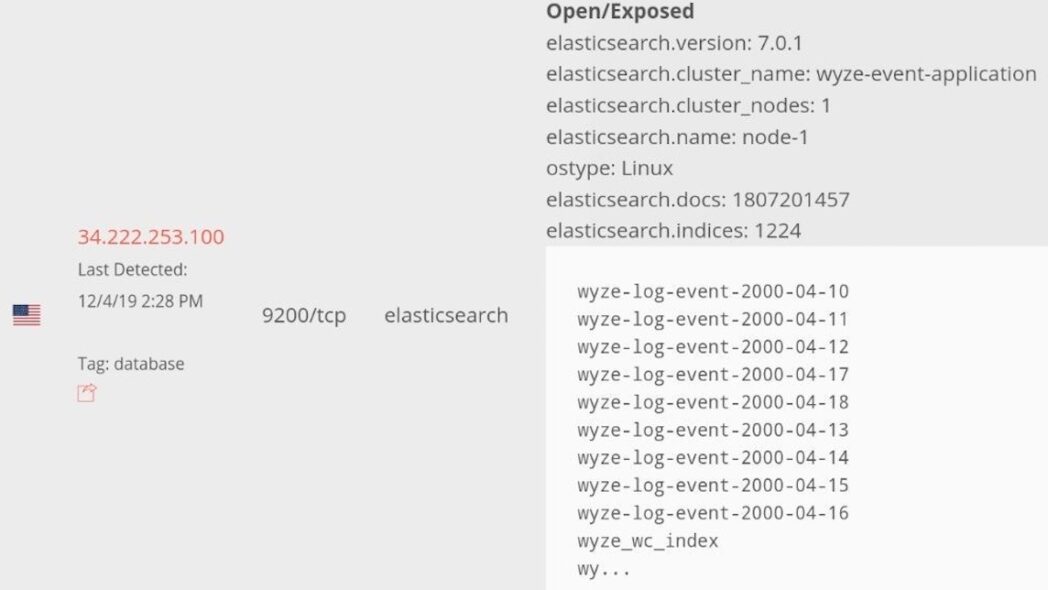The height and width of the screenshot is (590, 1048).
Task: Choose index wyze-log-event-2000-04-13
Action: pos(713,430)
